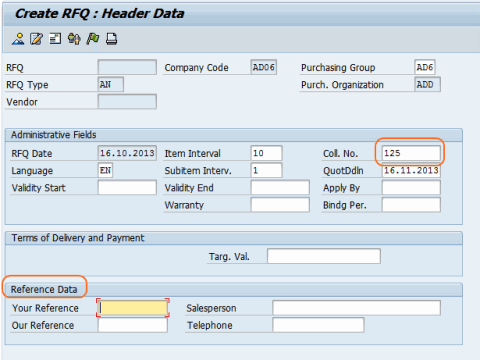Open header texts via notepad-pencil icon

coord(36,39)
